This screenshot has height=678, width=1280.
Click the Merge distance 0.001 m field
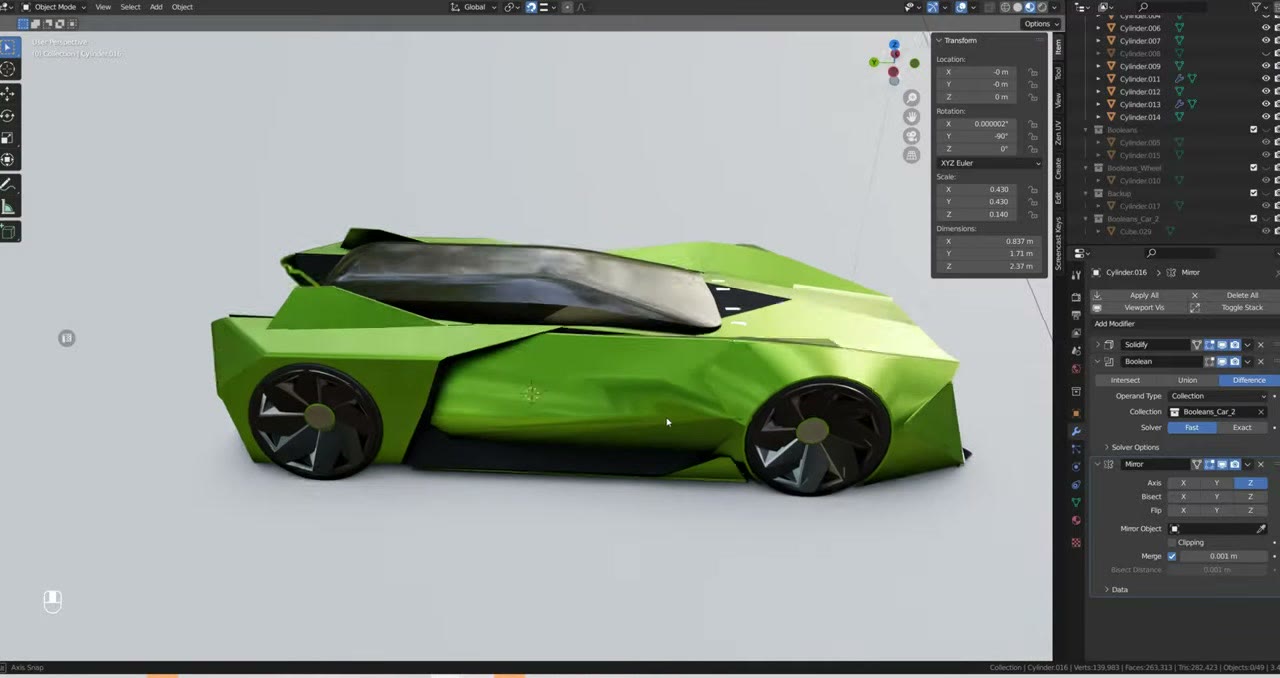tap(1223, 556)
